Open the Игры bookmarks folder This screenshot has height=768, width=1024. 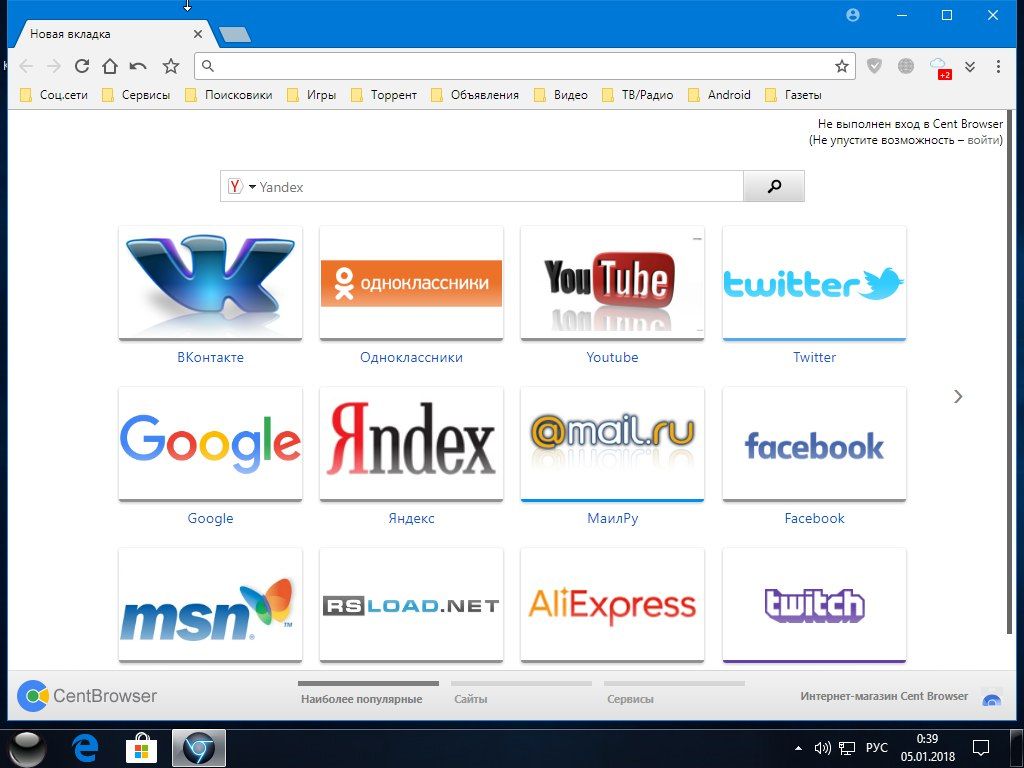(312, 95)
